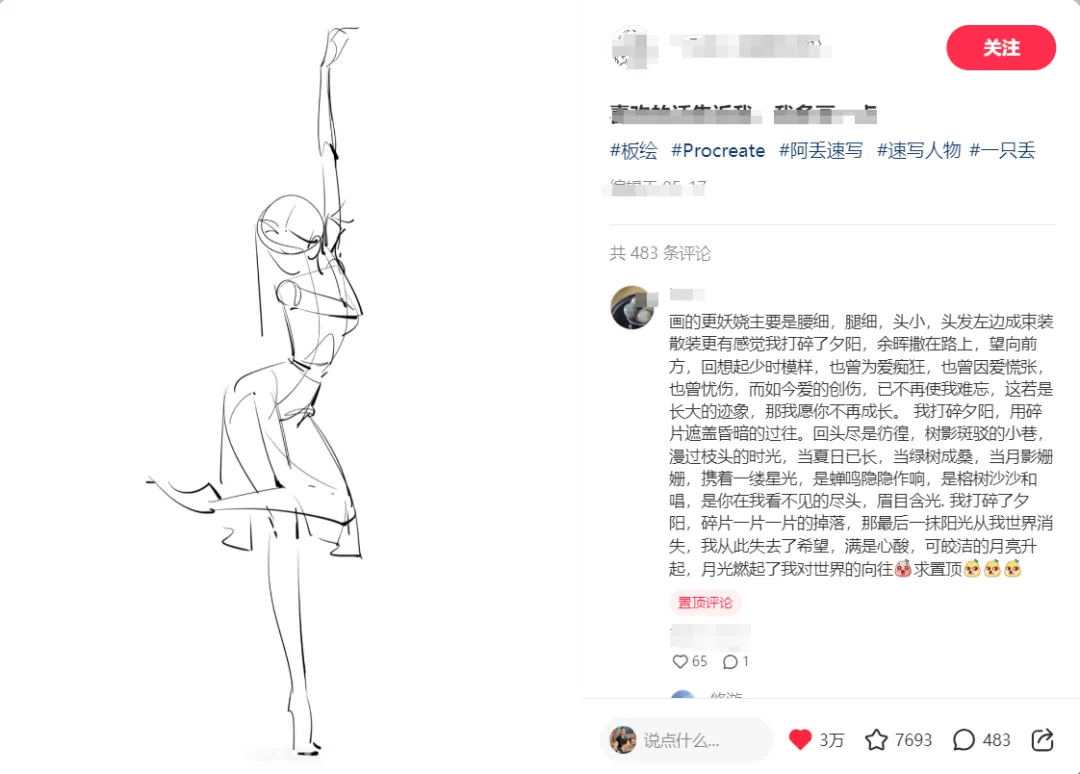Click your own avatar beside the comment box

[x=623, y=740]
